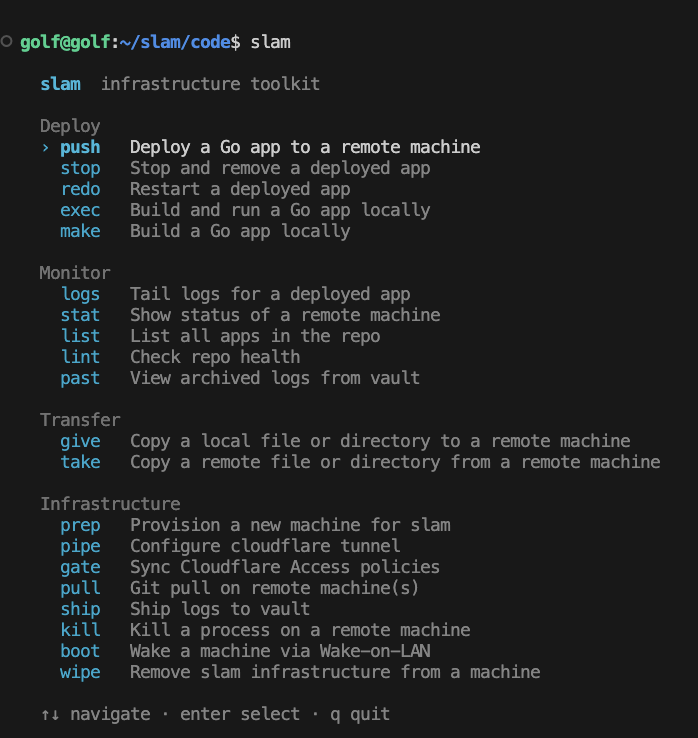The image size is (698, 738).
Task: Open past archived logs command
Action: click(x=80, y=378)
